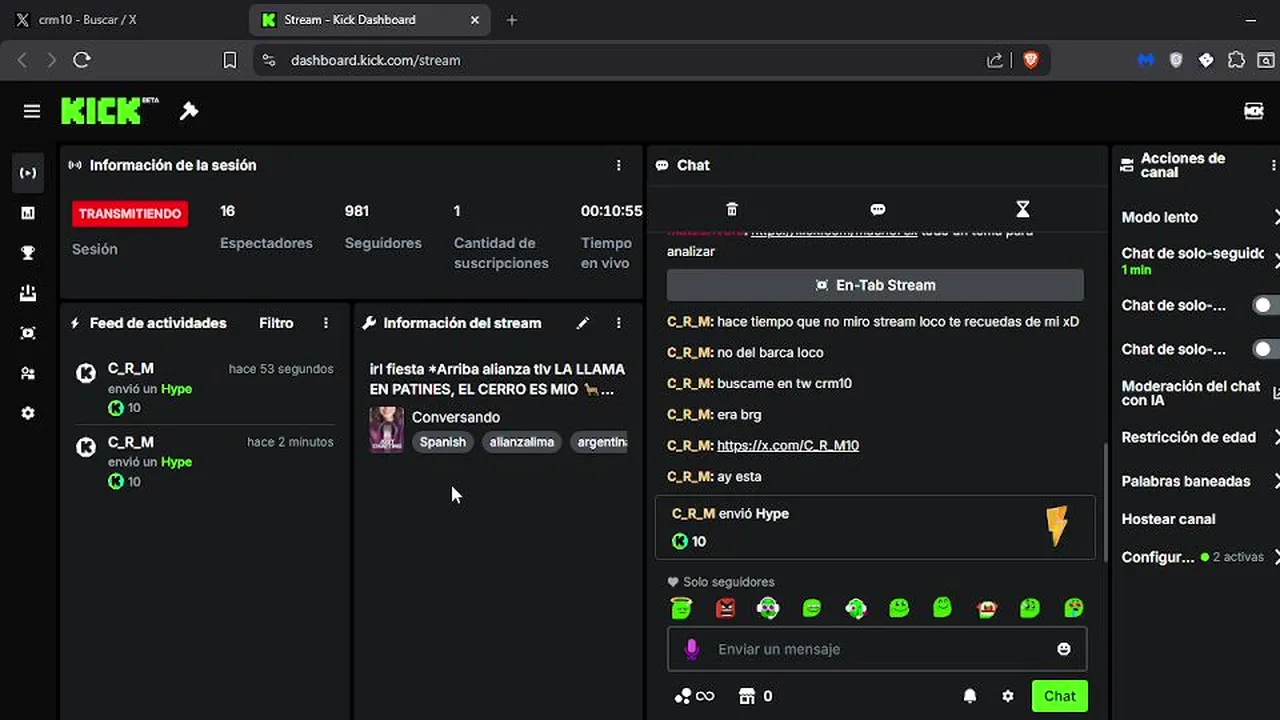Open Información del stream options menu
Viewport: 1280px width, 720px height.
click(618, 323)
